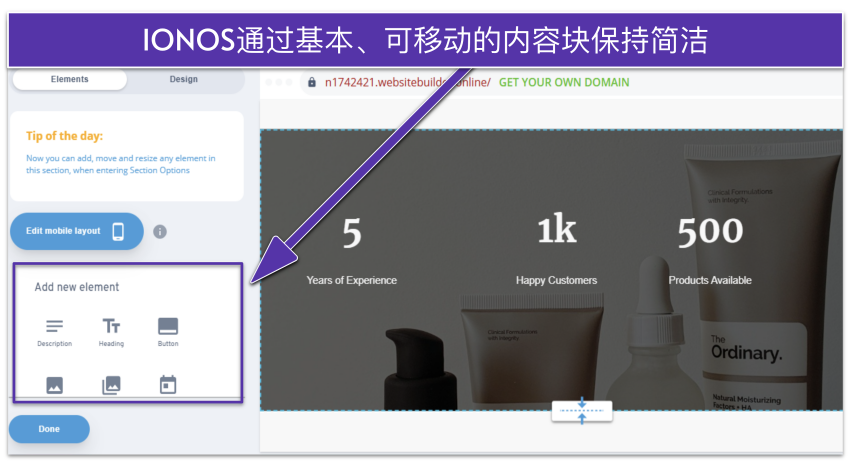Switch to the Design tab
This screenshot has height=469, width=850.
click(x=183, y=79)
